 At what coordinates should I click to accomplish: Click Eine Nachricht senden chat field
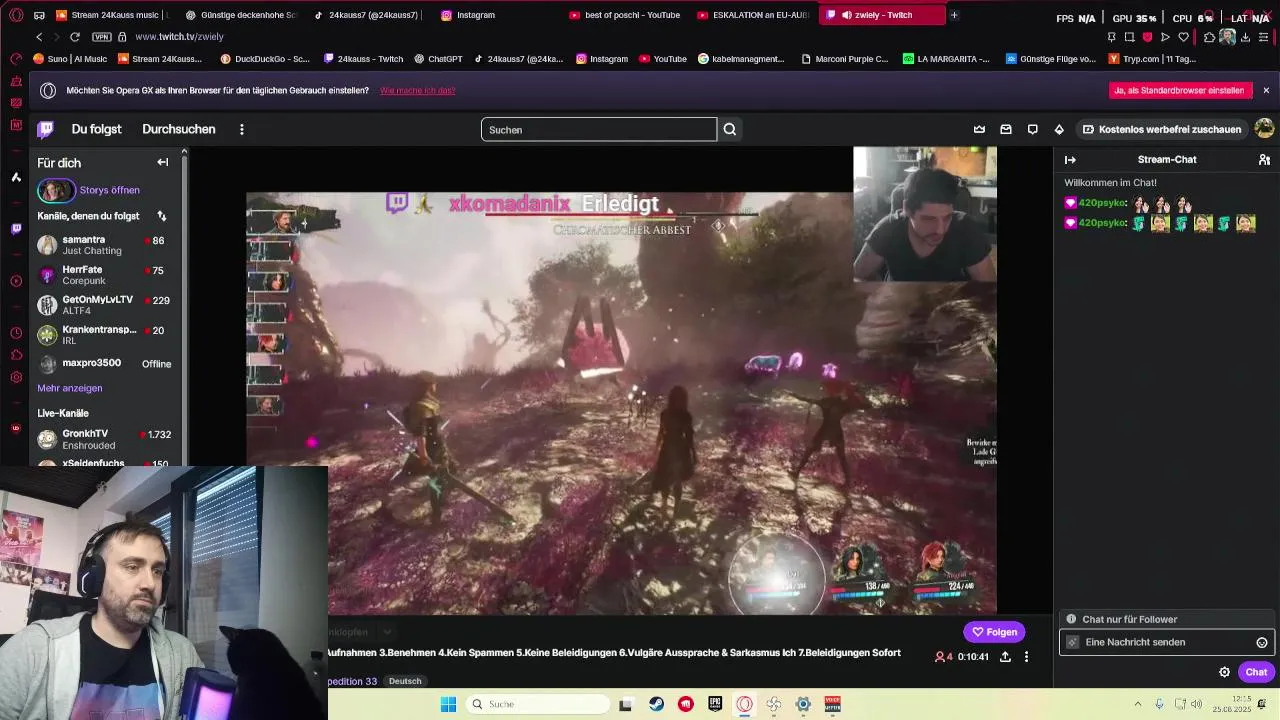click(1165, 642)
